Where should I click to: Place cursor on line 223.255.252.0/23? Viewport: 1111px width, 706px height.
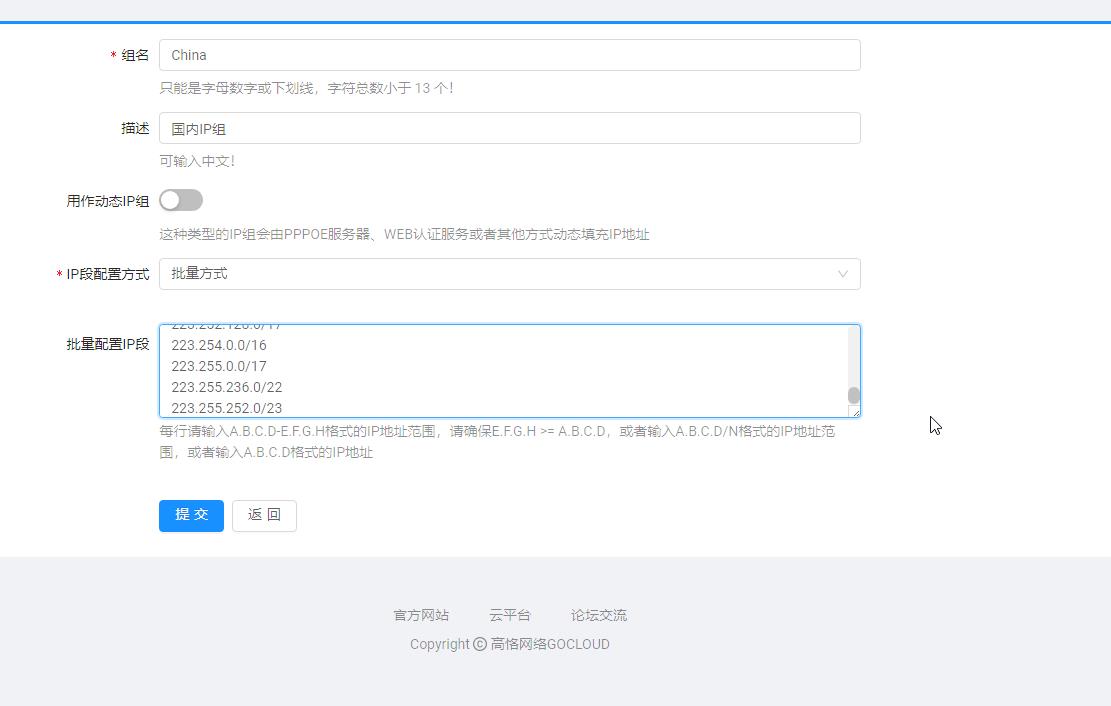point(226,408)
